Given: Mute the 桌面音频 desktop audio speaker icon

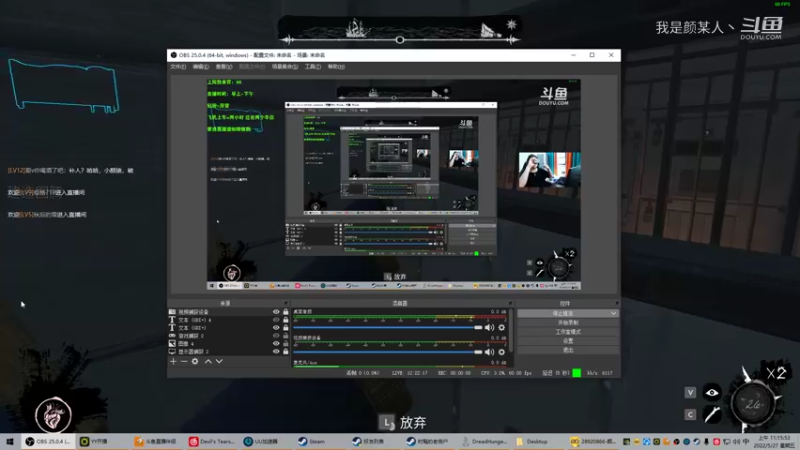Looking at the screenshot, I should [x=489, y=328].
